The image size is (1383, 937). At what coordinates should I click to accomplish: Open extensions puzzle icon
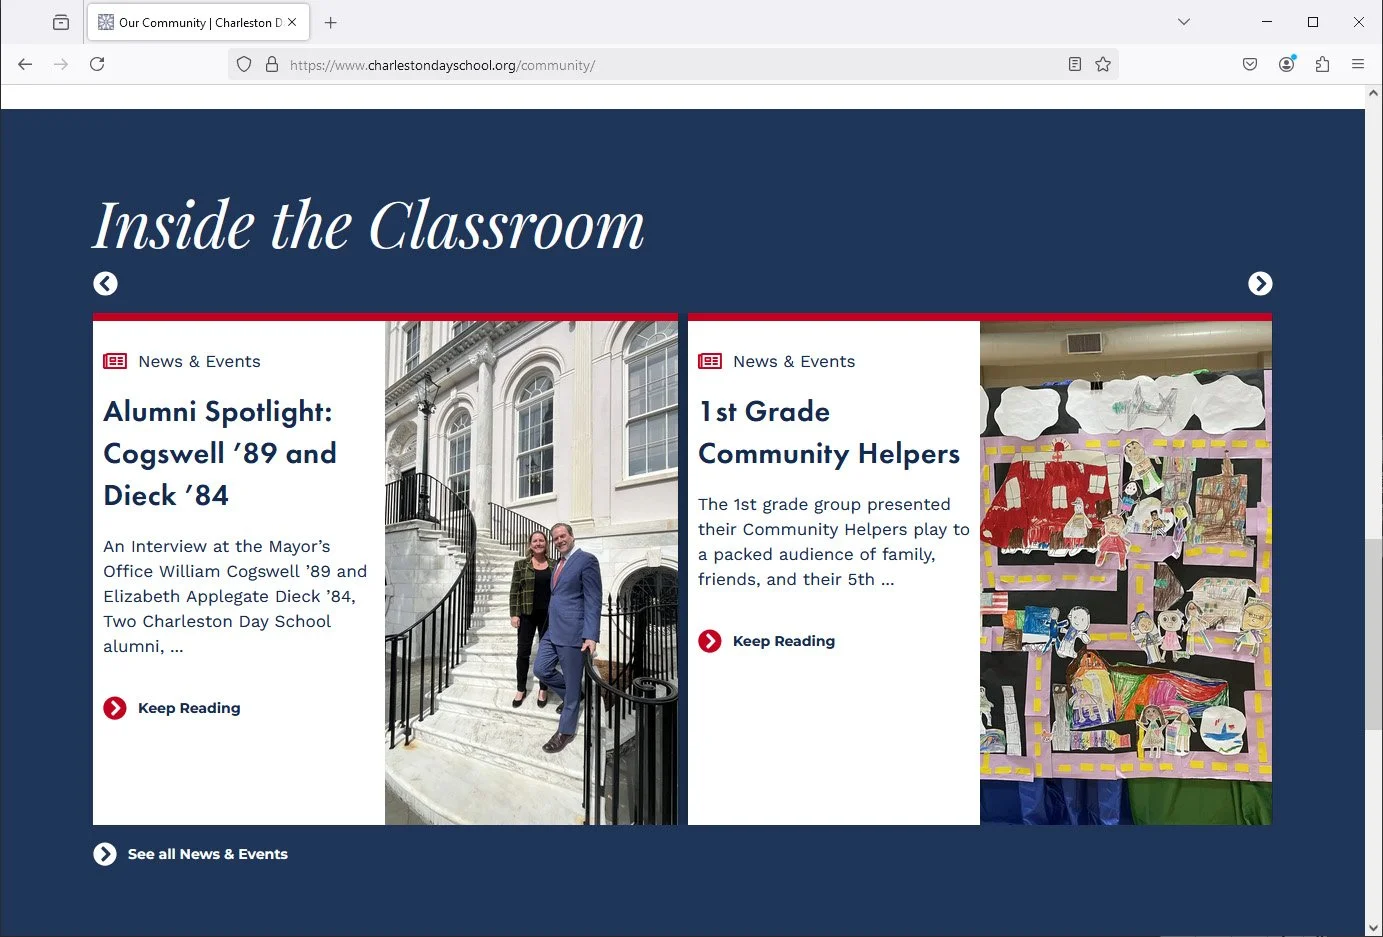[x=1322, y=64]
